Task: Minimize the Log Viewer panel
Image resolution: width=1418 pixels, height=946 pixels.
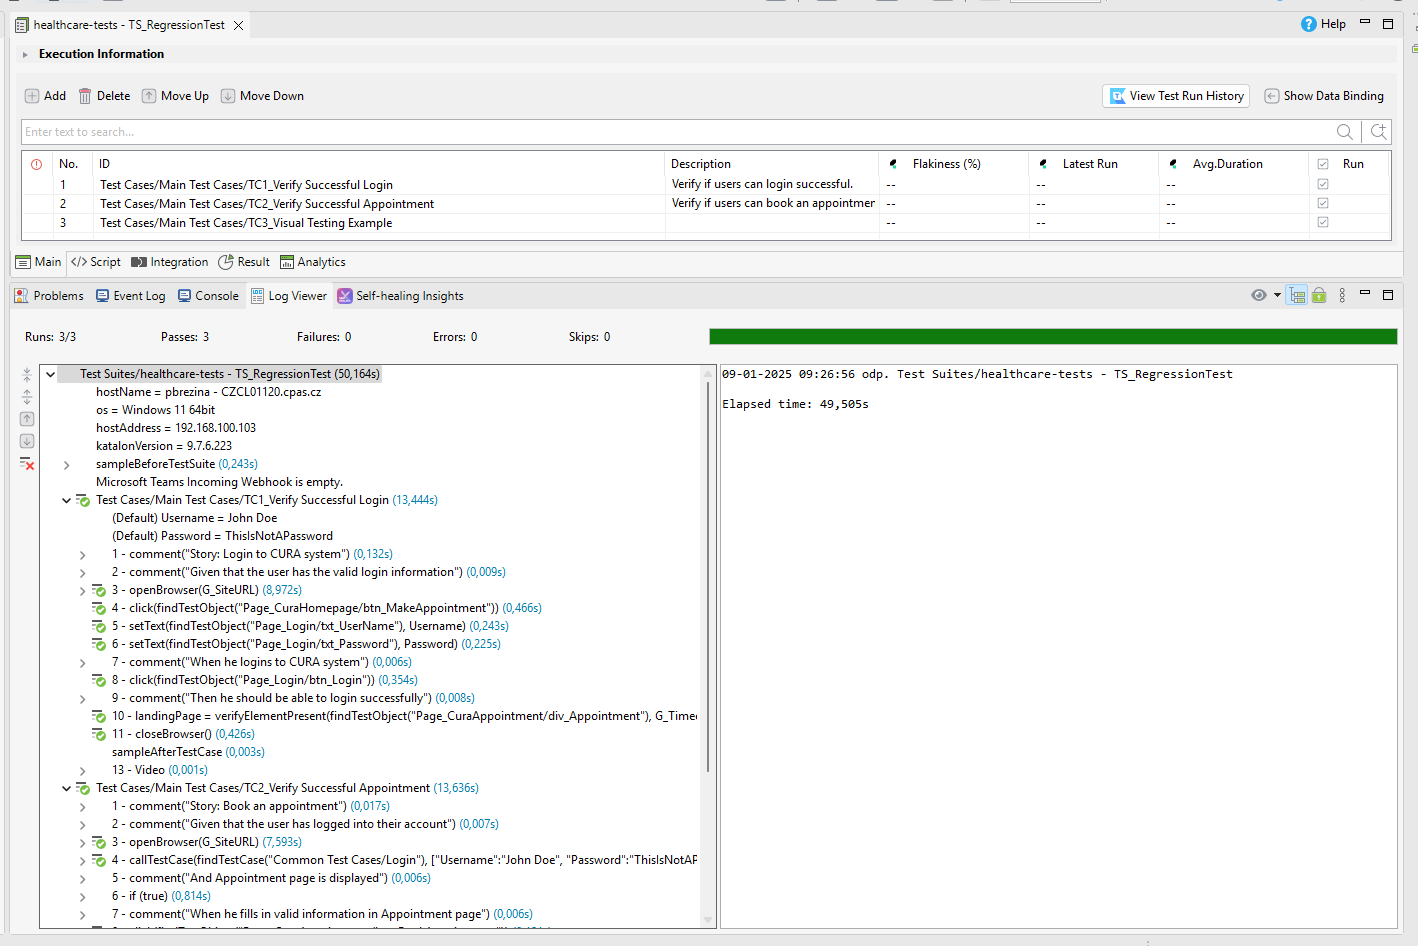Action: (1365, 293)
